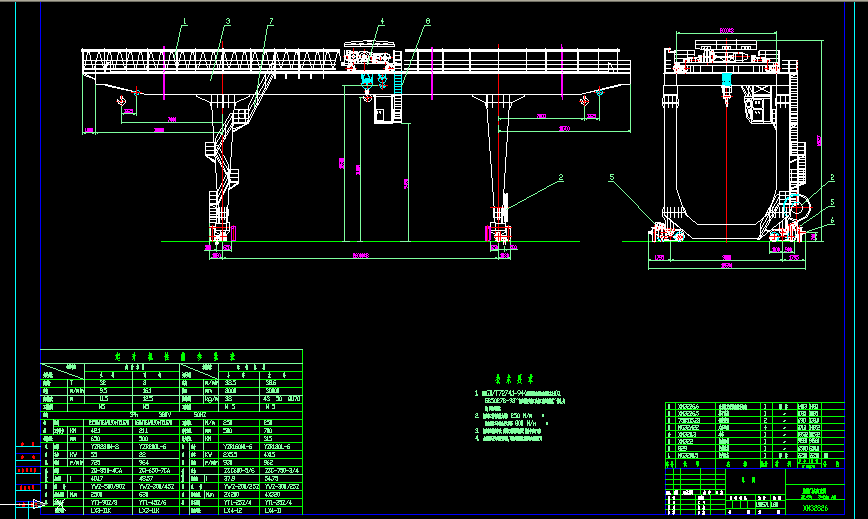
Task: Select callout number 4 above the trolley
Action: (381, 22)
